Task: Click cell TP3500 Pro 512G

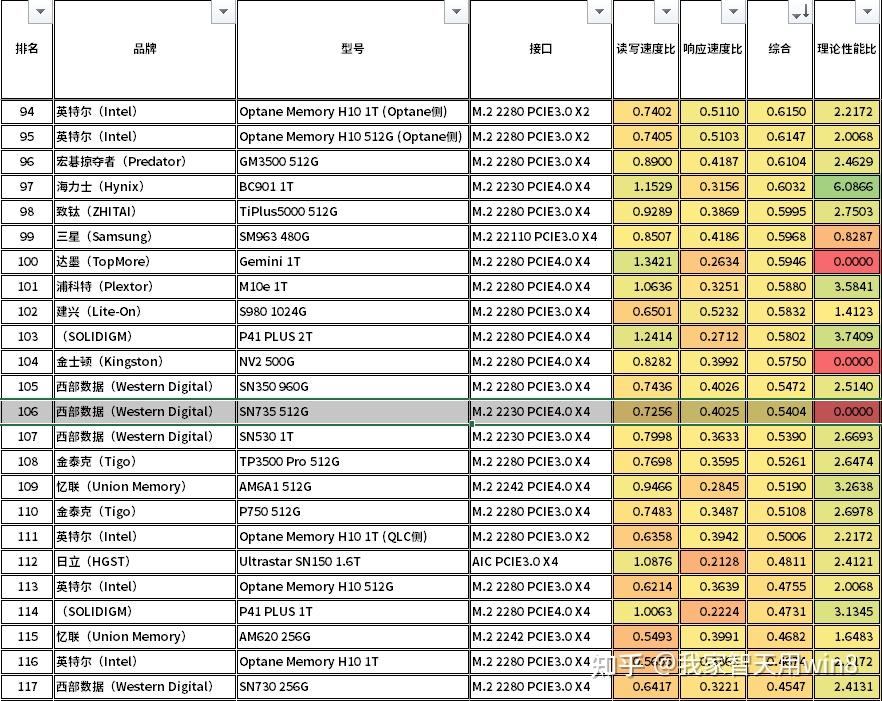Action: tap(353, 461)
